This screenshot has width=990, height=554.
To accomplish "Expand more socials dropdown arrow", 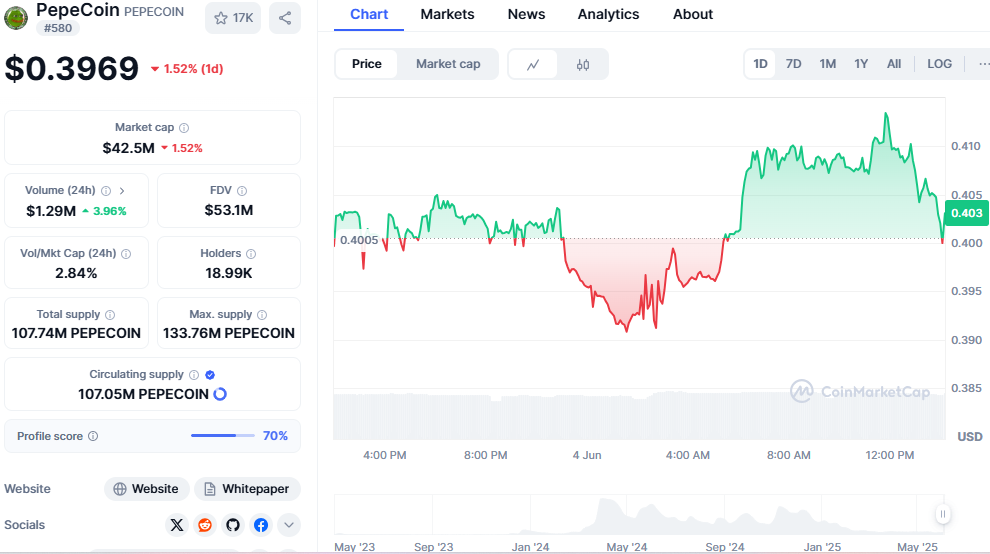I will (289, 525).
